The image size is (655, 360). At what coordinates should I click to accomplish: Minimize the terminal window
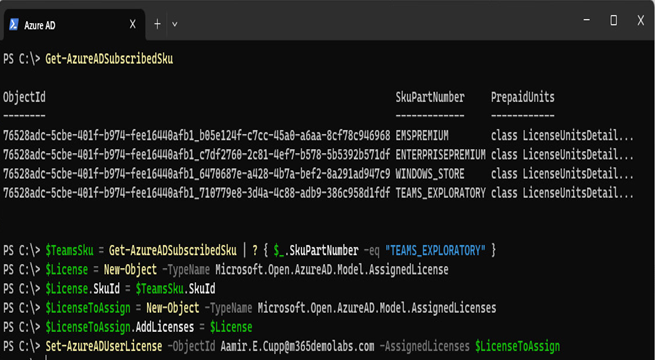(x=586, y=20)
